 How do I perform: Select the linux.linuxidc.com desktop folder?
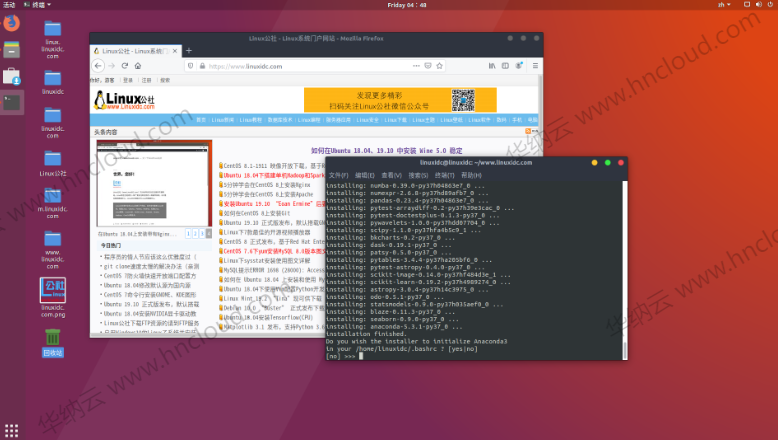coord(53,40)
